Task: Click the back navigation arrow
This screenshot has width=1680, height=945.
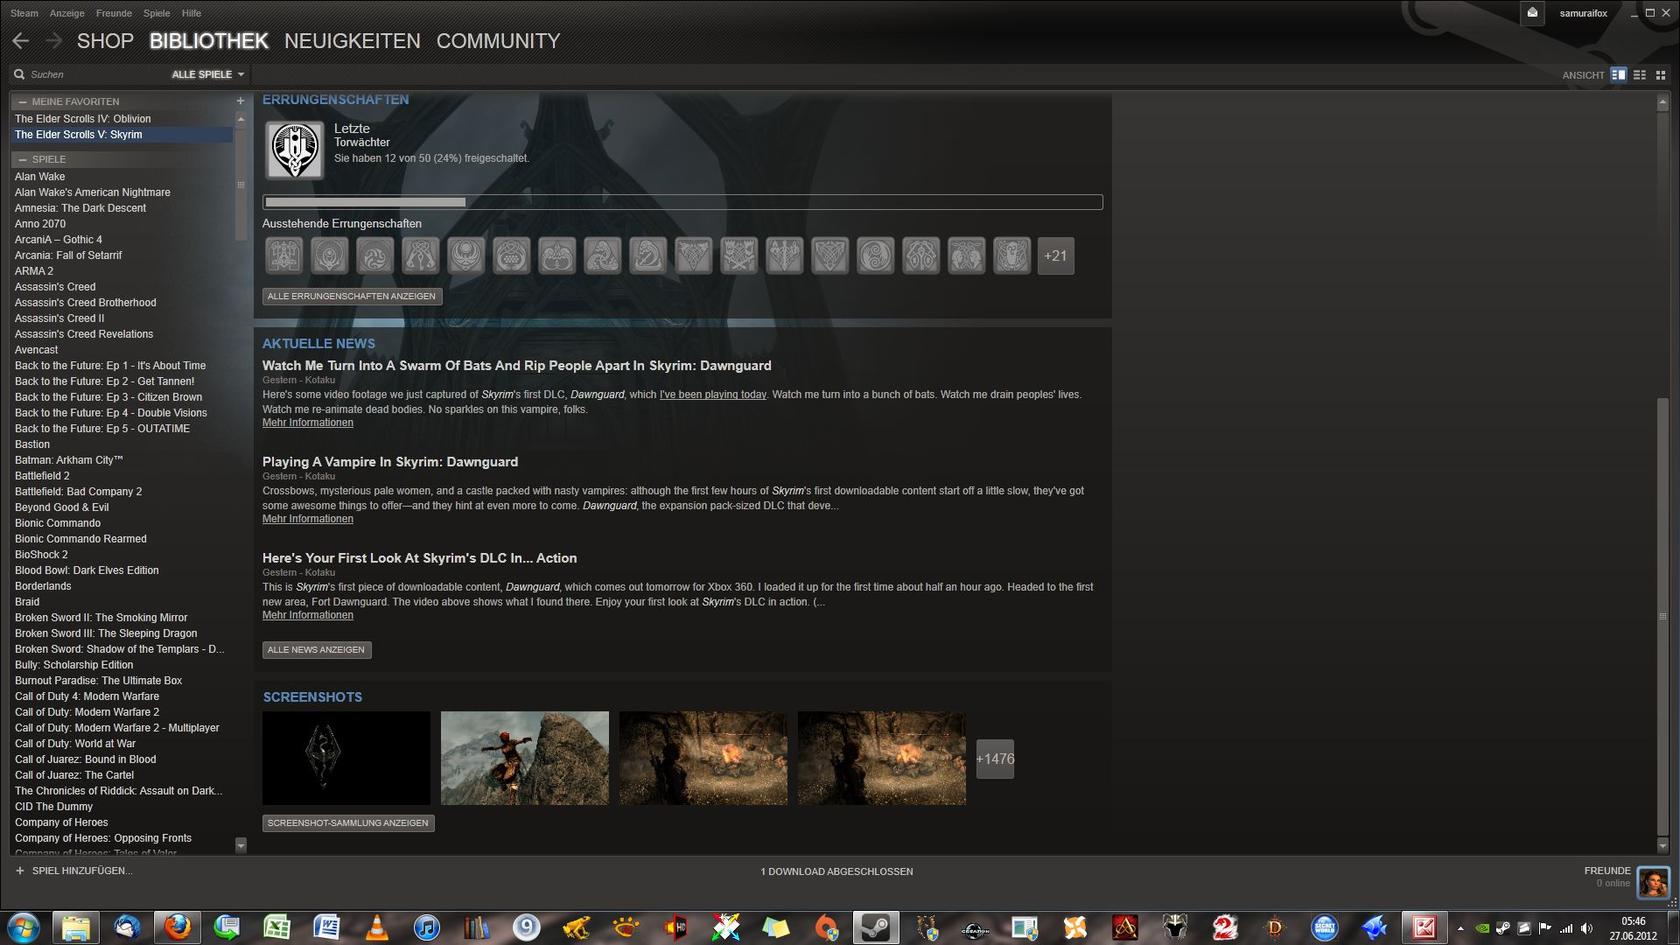Action: click(21, 41)
